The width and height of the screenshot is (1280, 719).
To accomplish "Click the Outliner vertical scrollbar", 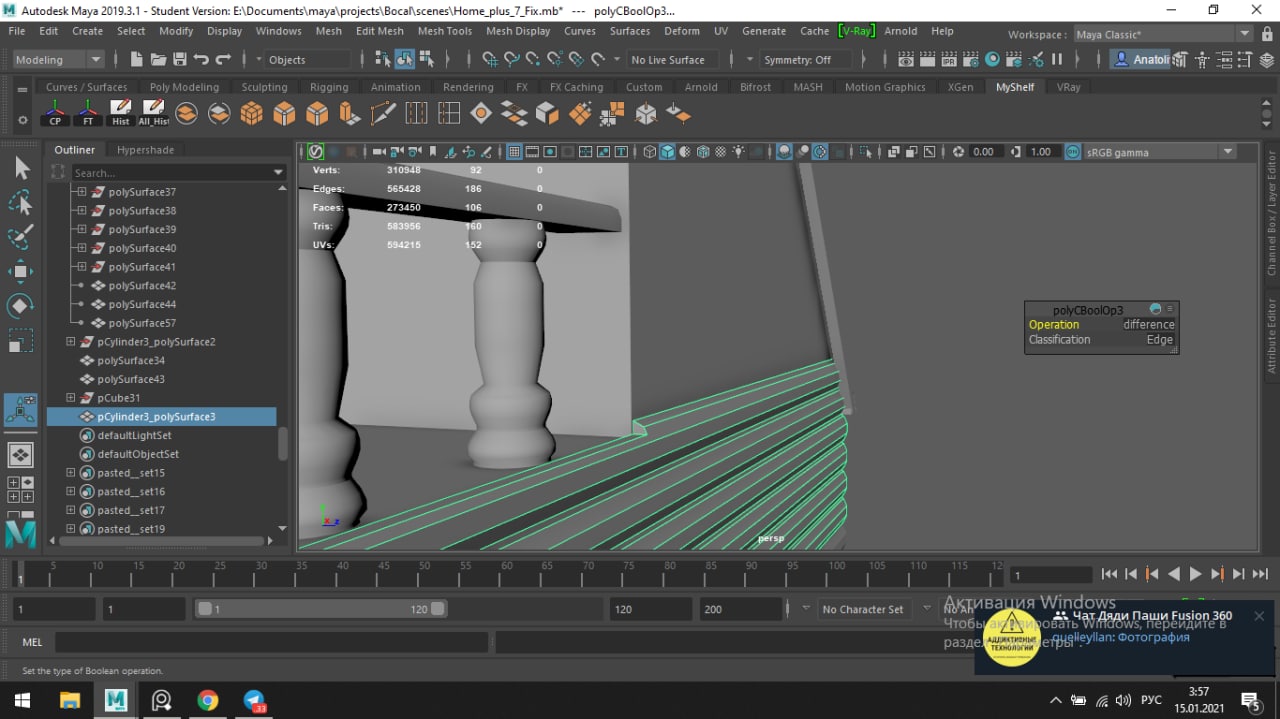I will click(x=283, y=443).
